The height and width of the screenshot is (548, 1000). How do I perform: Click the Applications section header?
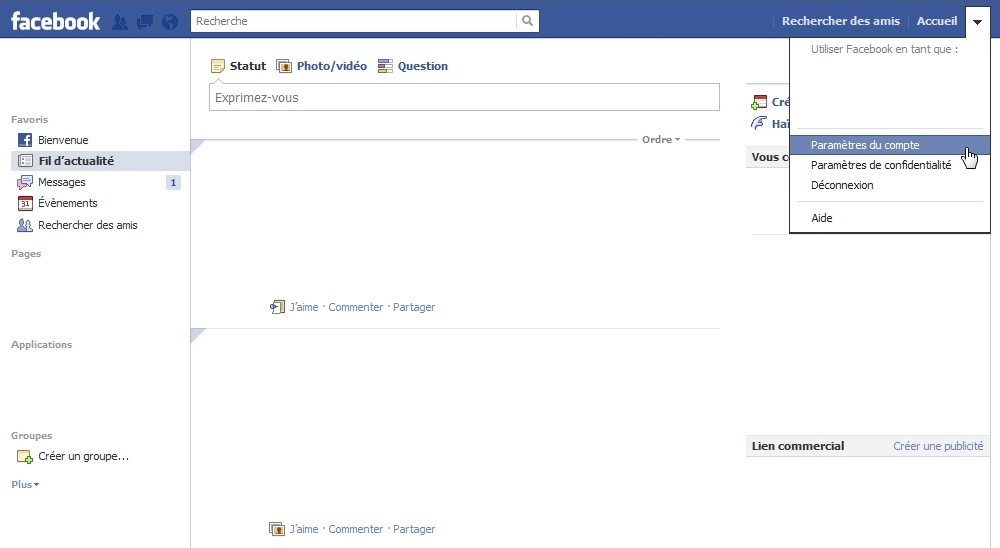41,344
